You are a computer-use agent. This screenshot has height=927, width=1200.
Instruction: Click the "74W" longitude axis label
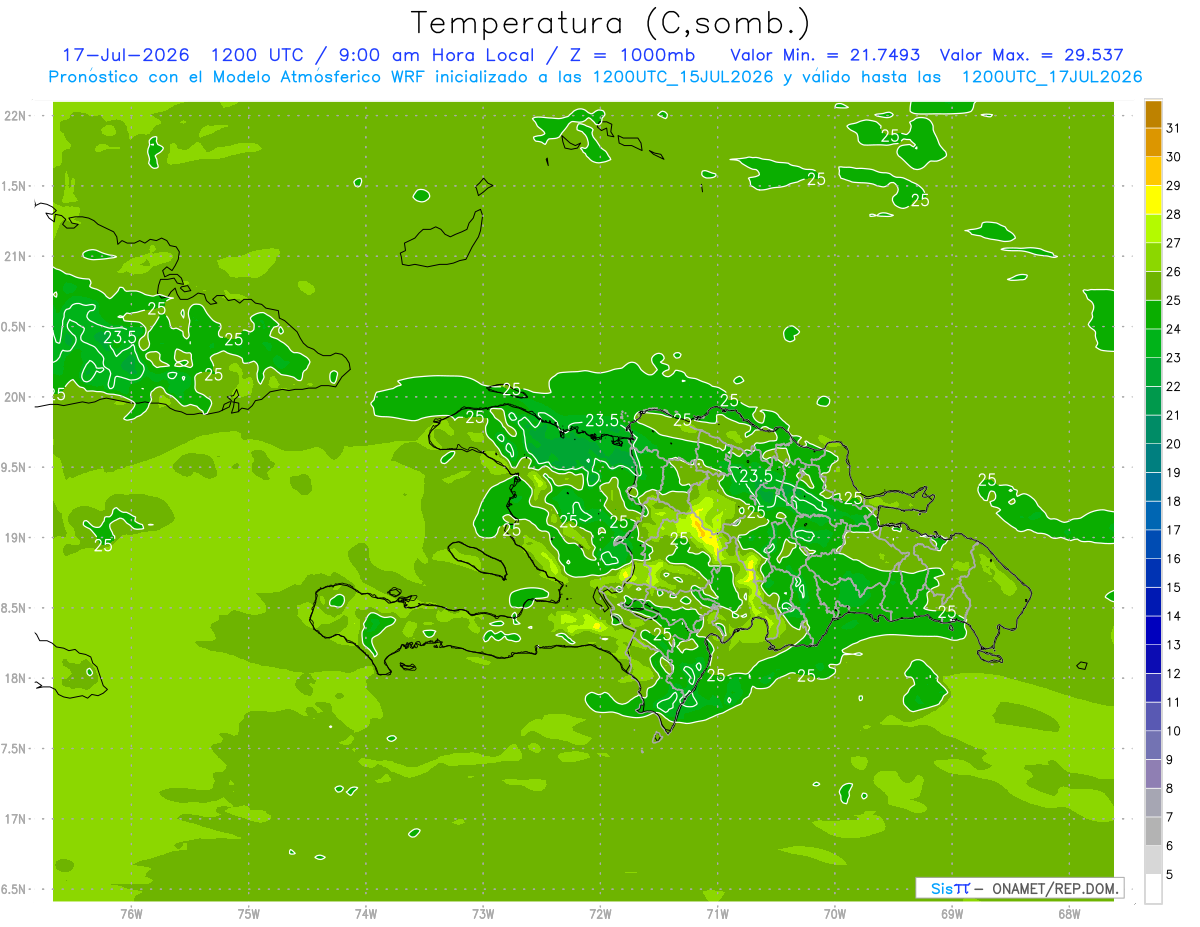click(x=365, y=914)
